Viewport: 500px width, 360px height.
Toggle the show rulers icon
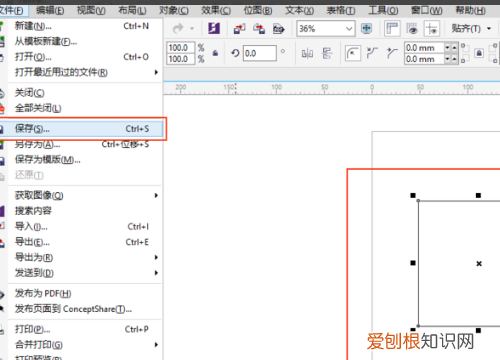(392, 29)
